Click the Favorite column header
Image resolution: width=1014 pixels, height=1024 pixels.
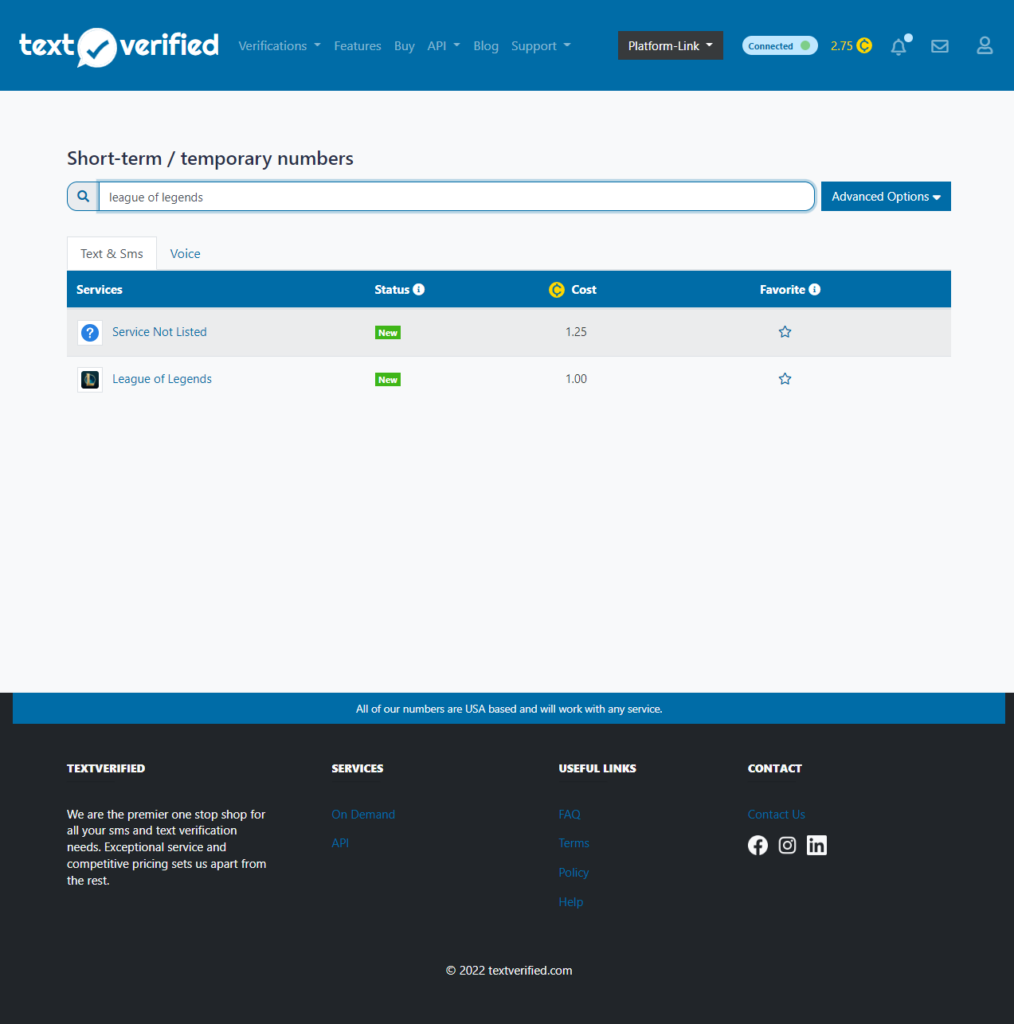pos(782,289)
